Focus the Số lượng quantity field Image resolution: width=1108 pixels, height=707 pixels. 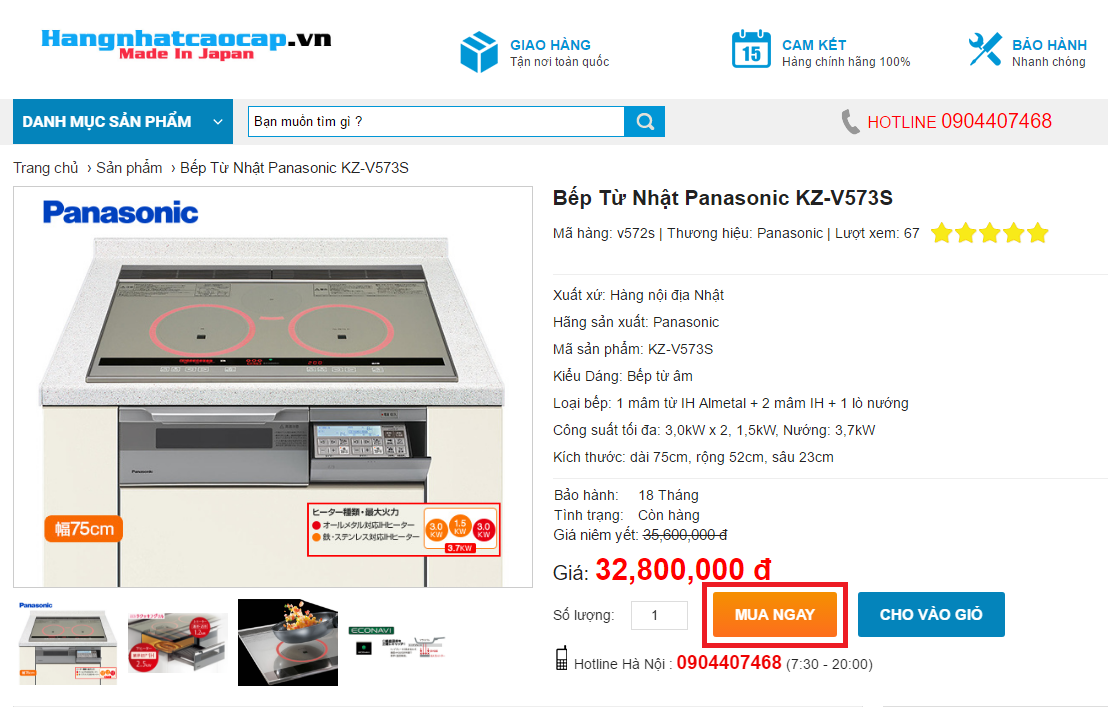[659, 615]
